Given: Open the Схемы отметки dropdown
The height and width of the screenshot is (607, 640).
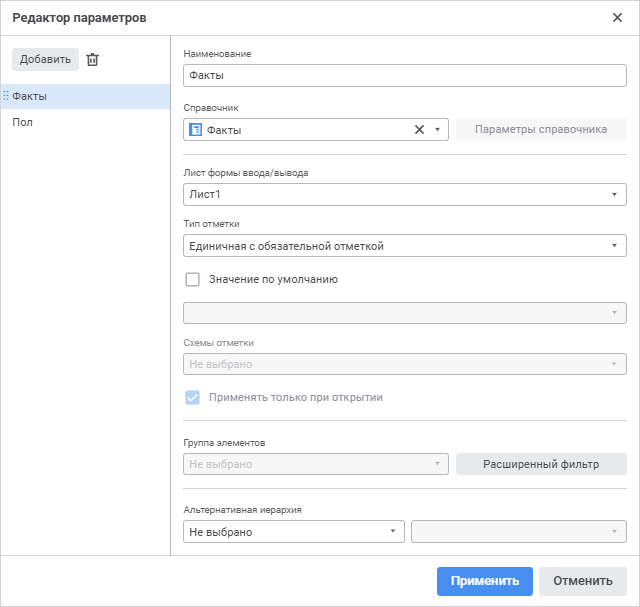Looking at the screenshot, I should tap(405, 364).
